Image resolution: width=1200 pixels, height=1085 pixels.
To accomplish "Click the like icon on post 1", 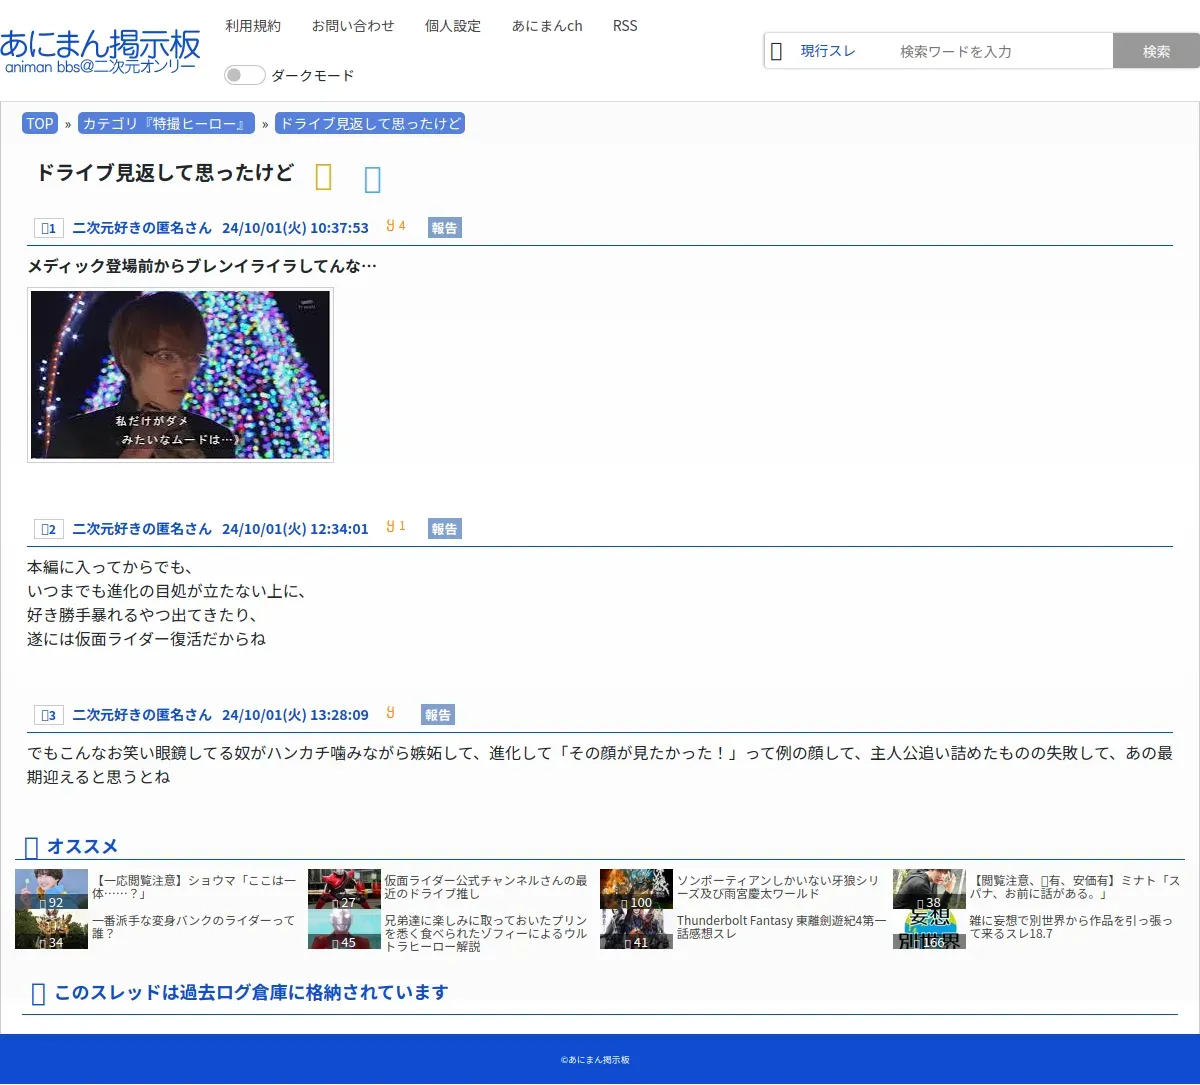I will 391,226.
